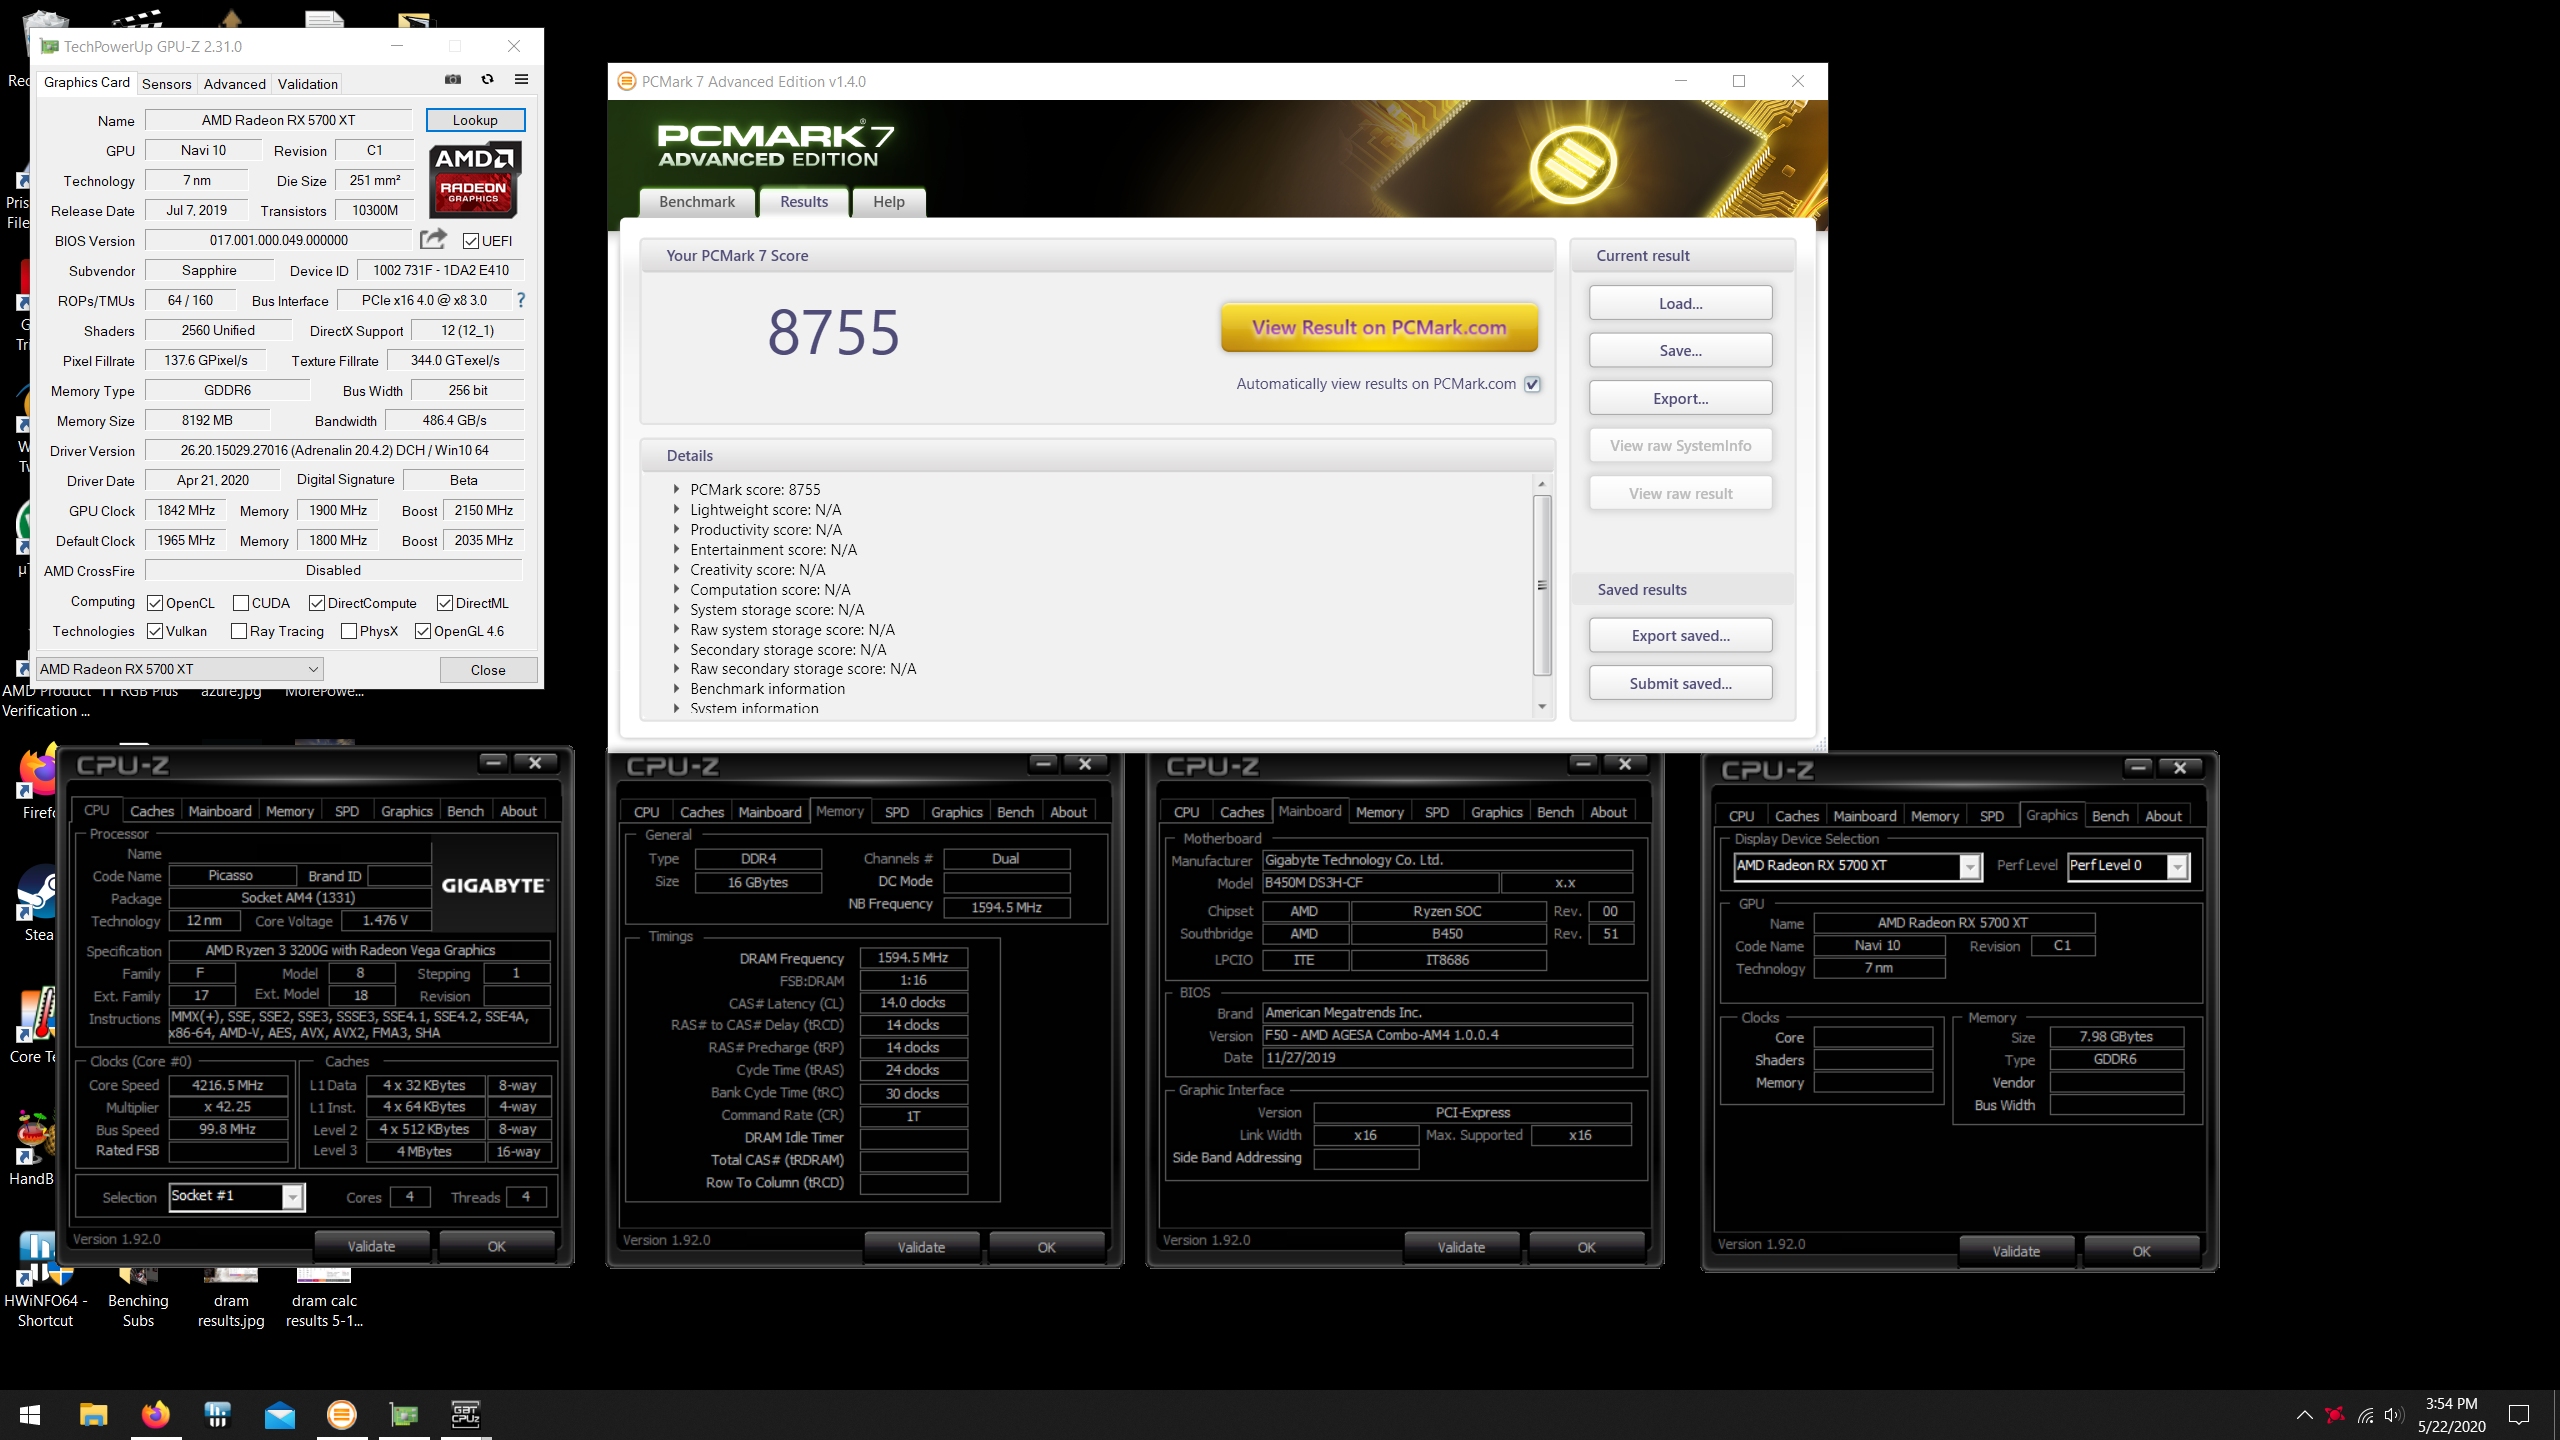Open the Mail app from taskbar
The image size is (2560, 1440).
click(280, 1415)
